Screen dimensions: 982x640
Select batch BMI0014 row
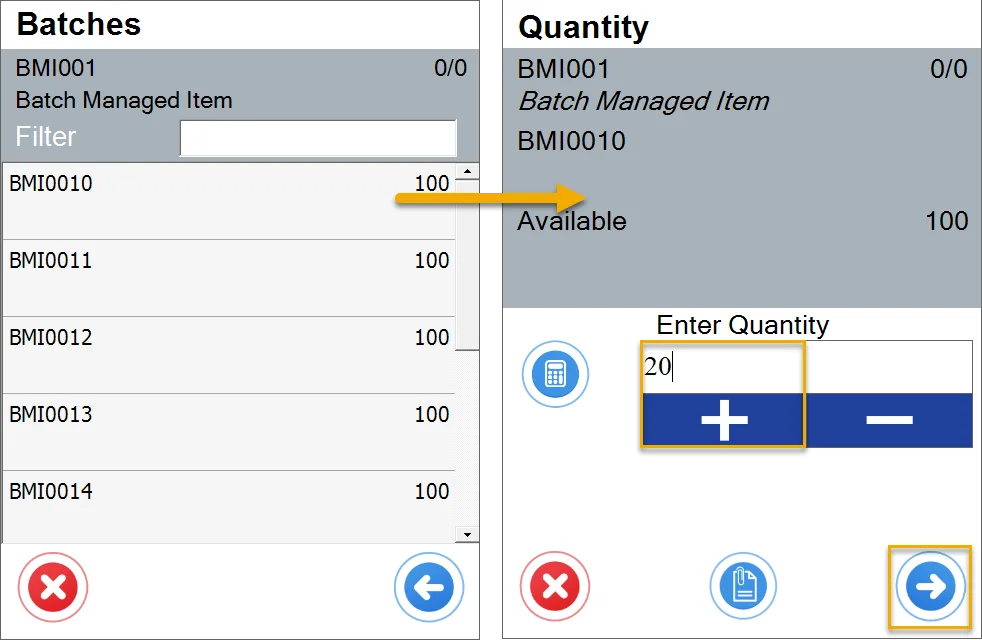229,507
